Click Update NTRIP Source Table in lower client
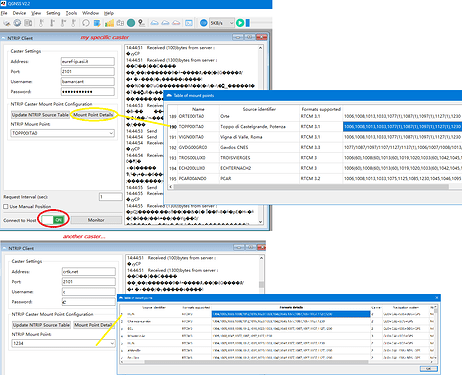 point(41,325)
